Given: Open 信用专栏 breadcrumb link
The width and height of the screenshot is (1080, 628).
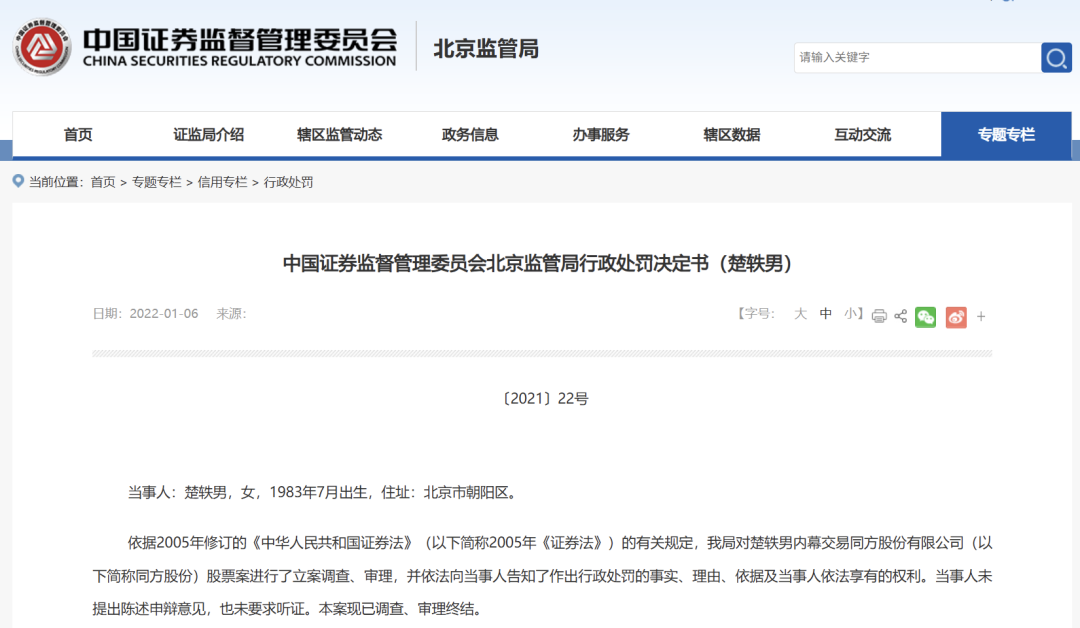Looking at the screenshot, I should [x=222, y=182].
